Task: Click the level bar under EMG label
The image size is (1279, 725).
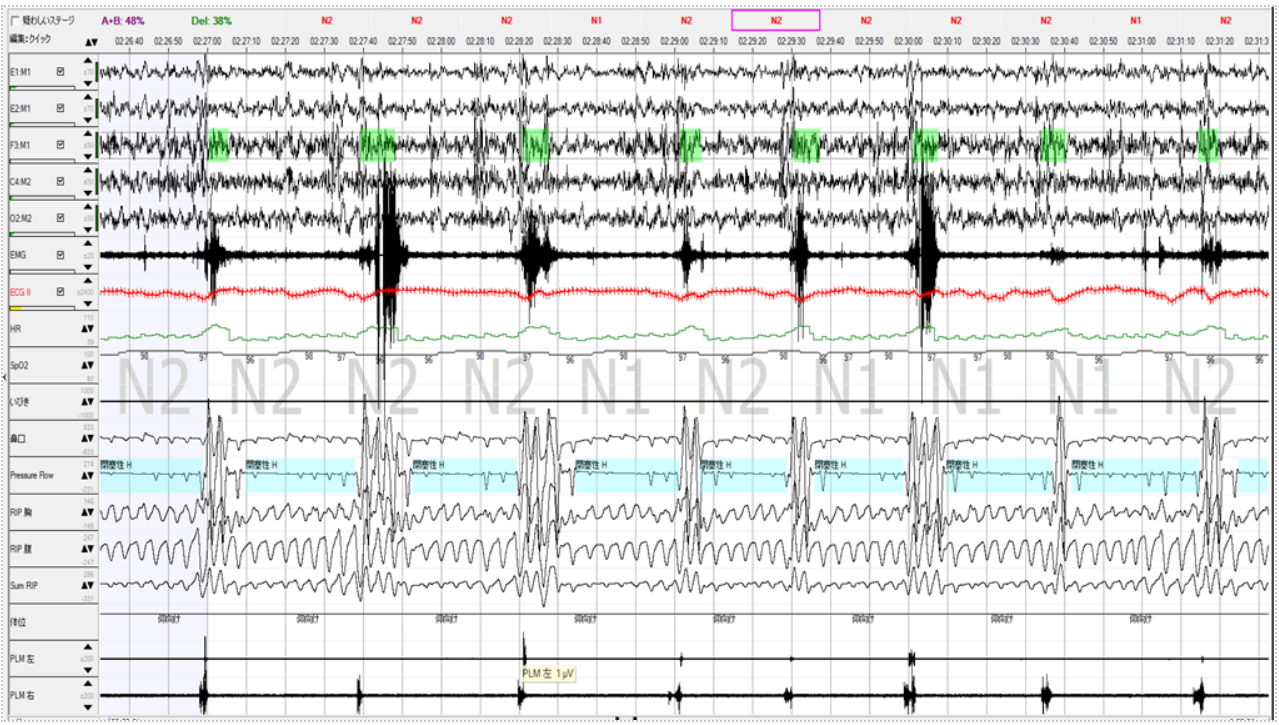Action: point(41,271)
